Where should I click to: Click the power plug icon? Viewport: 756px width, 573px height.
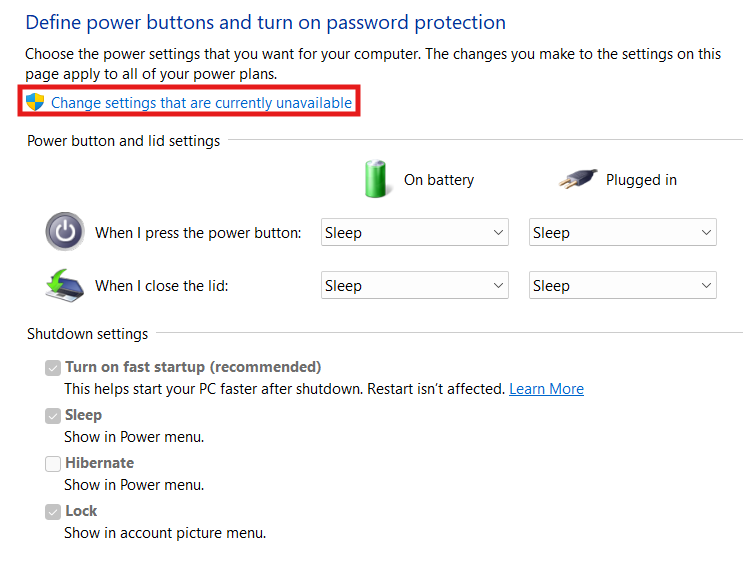coord(577,179)
